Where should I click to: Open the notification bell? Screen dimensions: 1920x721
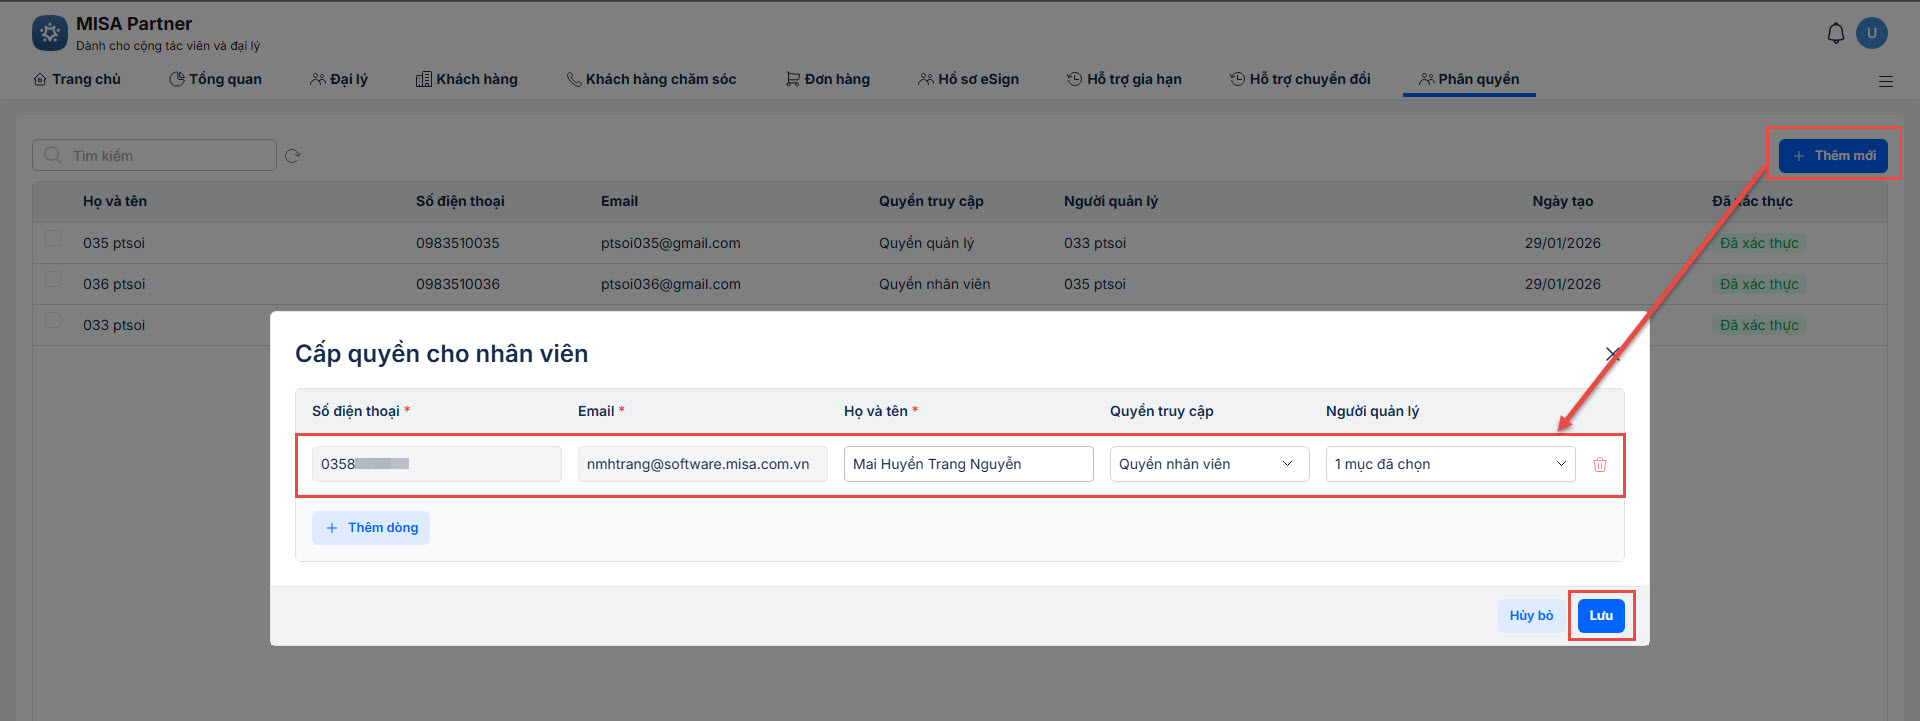pyautogui.click(x=1836, y=33)
